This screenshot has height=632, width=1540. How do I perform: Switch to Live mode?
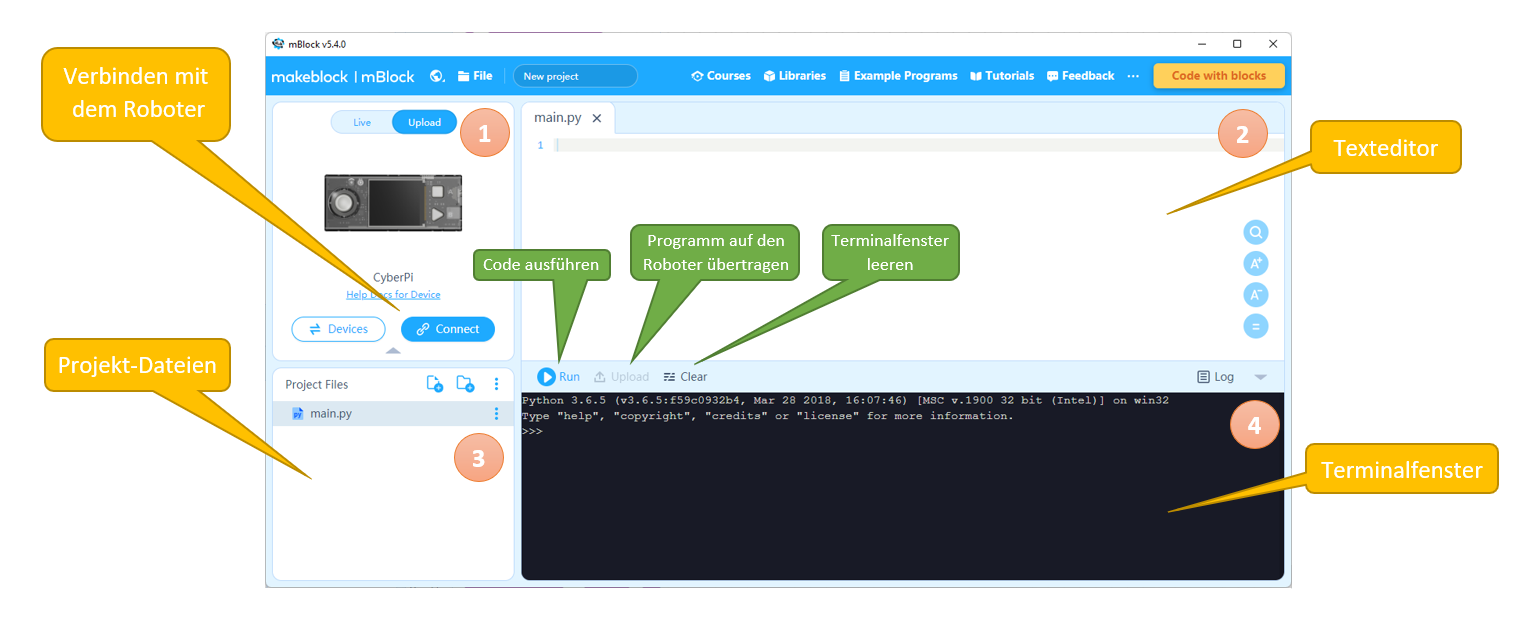pos(362,122)
